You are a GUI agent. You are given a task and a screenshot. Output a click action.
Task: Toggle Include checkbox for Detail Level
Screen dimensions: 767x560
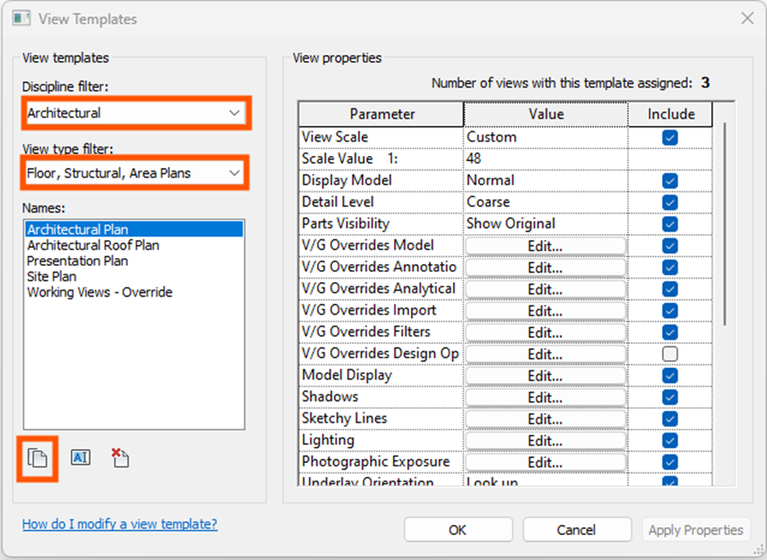click(x=670, y=202)
